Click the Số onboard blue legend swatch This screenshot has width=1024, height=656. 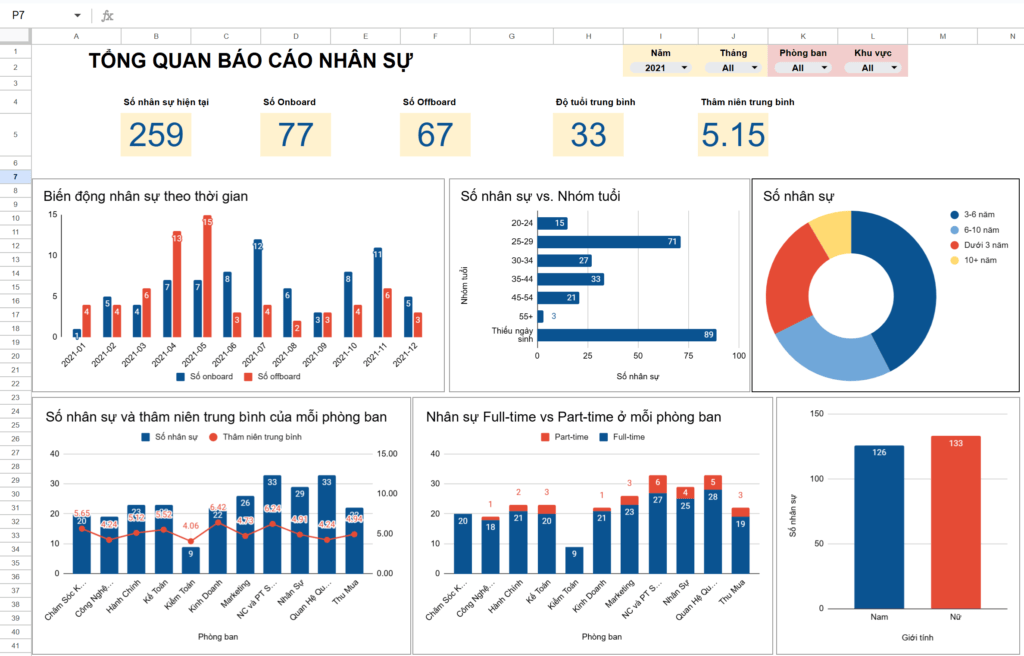pos(181,377)
